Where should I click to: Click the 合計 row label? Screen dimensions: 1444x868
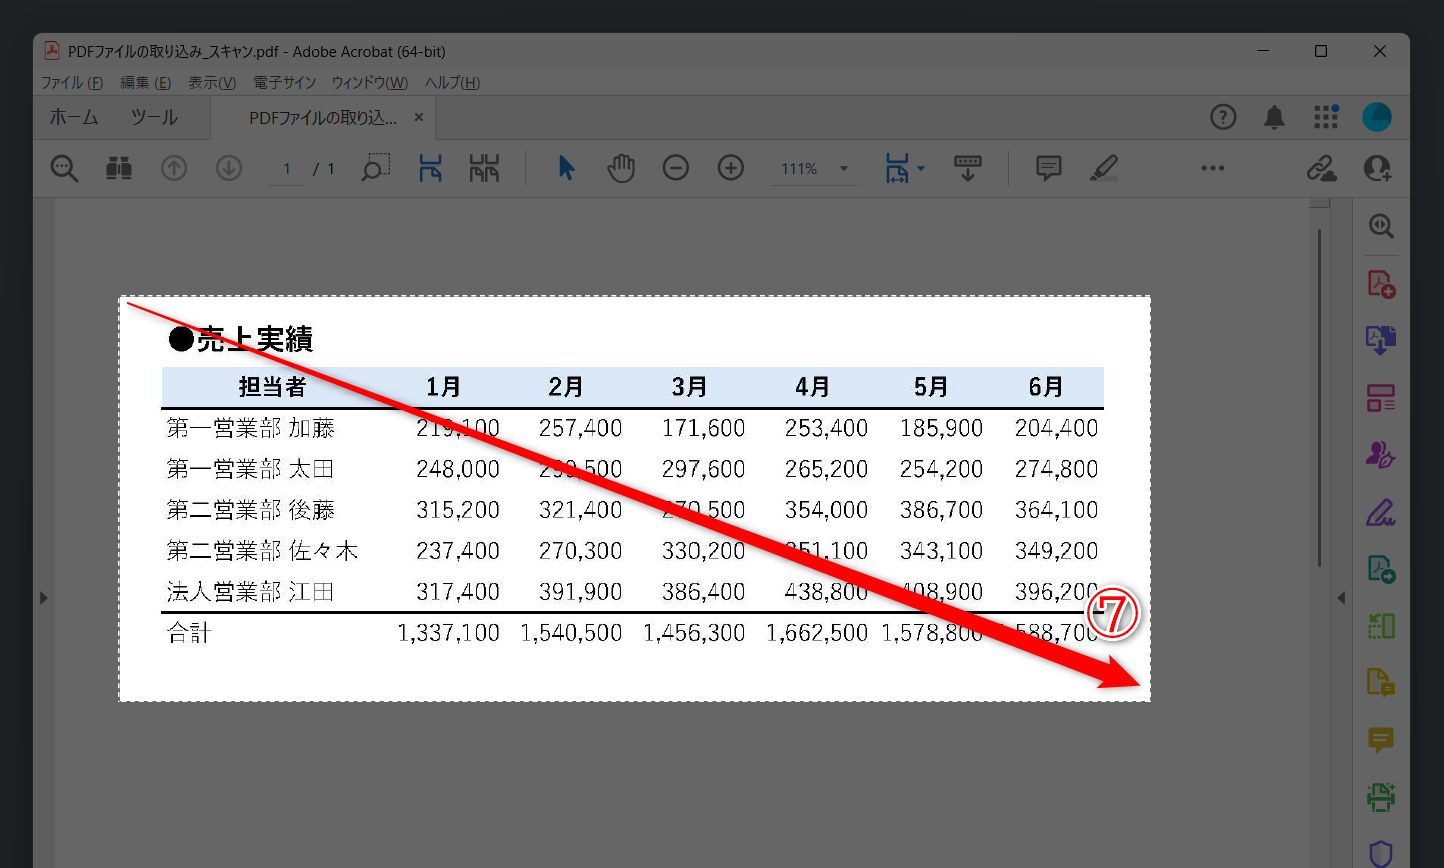[x=189, y=633]
